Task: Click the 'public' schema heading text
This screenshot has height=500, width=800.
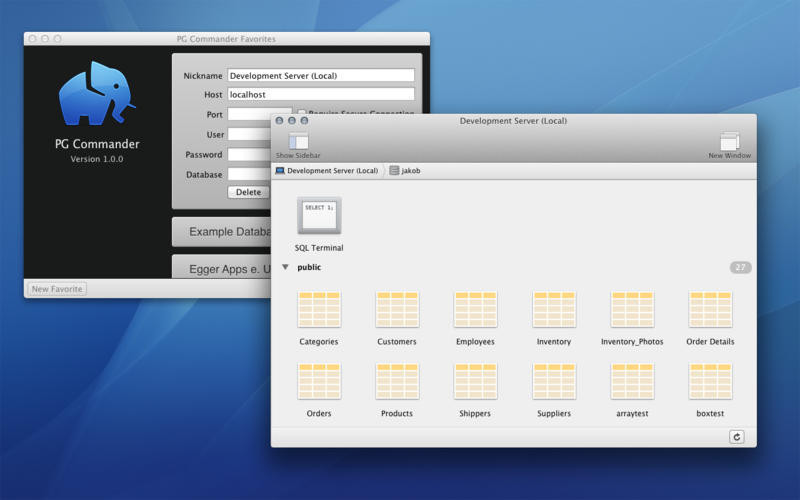Action: click(x=309, y=267)
